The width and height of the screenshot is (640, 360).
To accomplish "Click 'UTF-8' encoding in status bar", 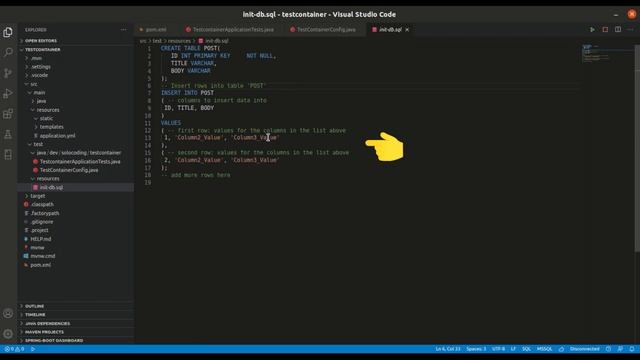I will (x=498, y=349).
